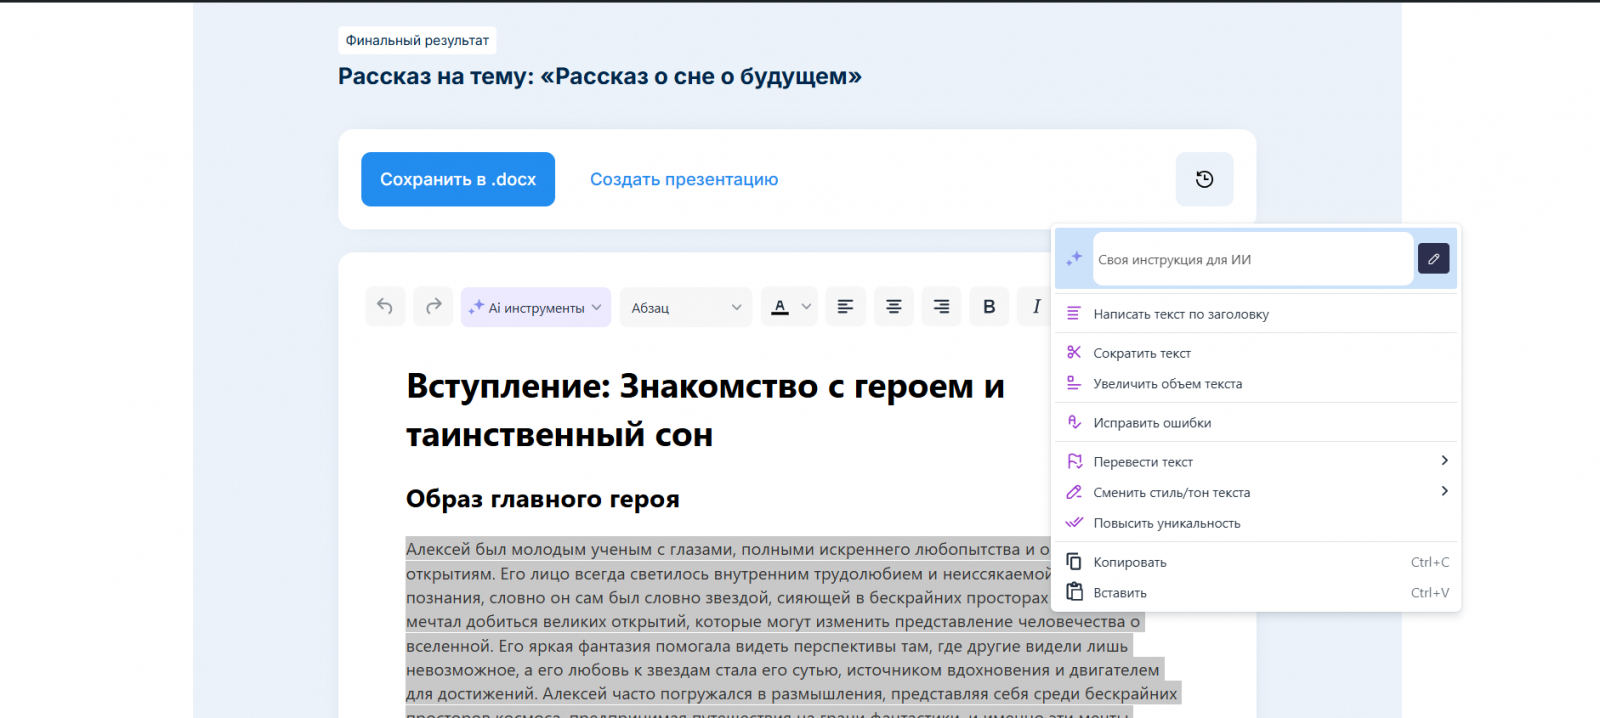Align text to the left

tap(845, 307)
